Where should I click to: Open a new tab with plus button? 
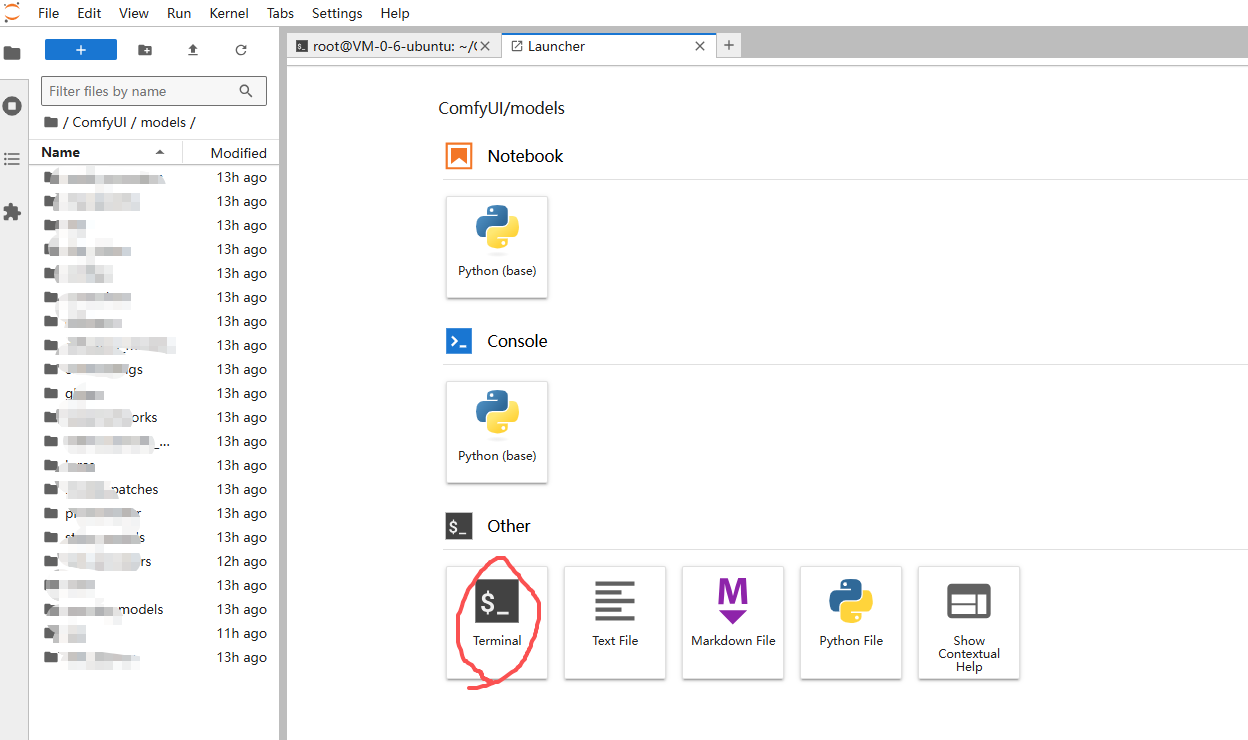pos(729,45)
